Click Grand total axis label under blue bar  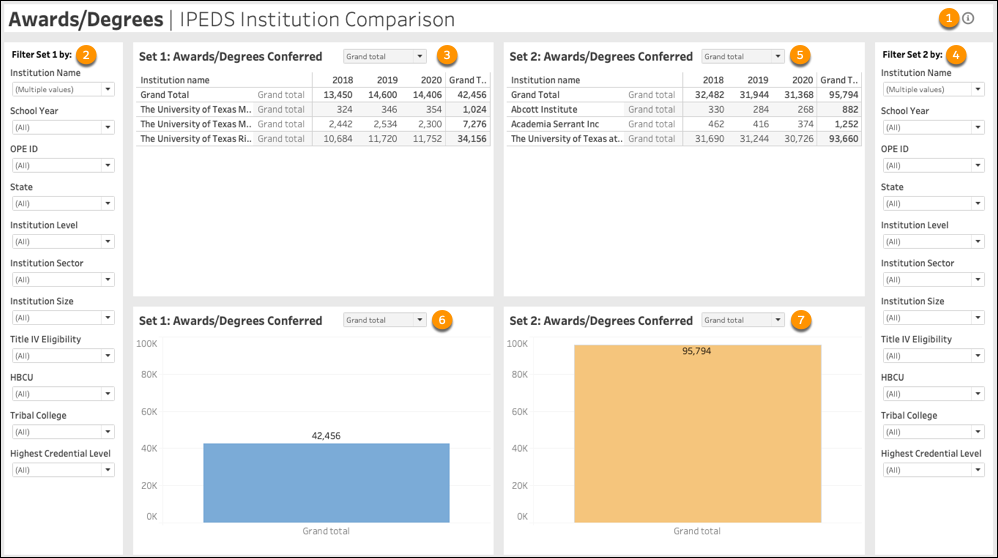(x=326, y=531)
